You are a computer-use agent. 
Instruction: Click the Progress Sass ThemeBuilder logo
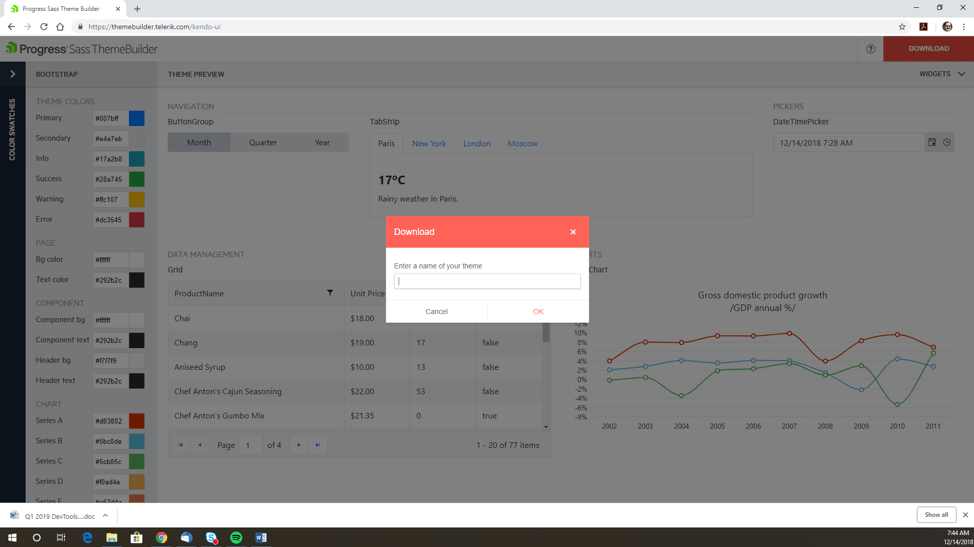[x=81, y=49]
